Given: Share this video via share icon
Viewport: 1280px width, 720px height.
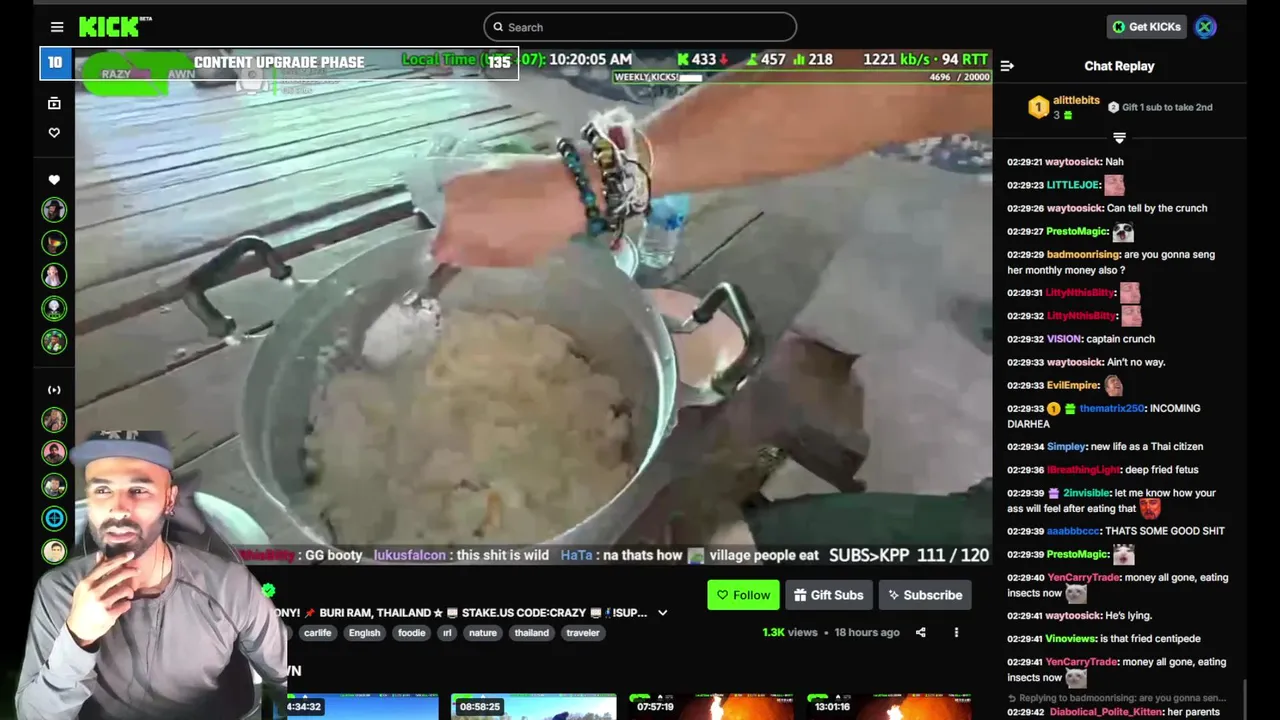Looking at the screenshot, I should pos(921,632).
